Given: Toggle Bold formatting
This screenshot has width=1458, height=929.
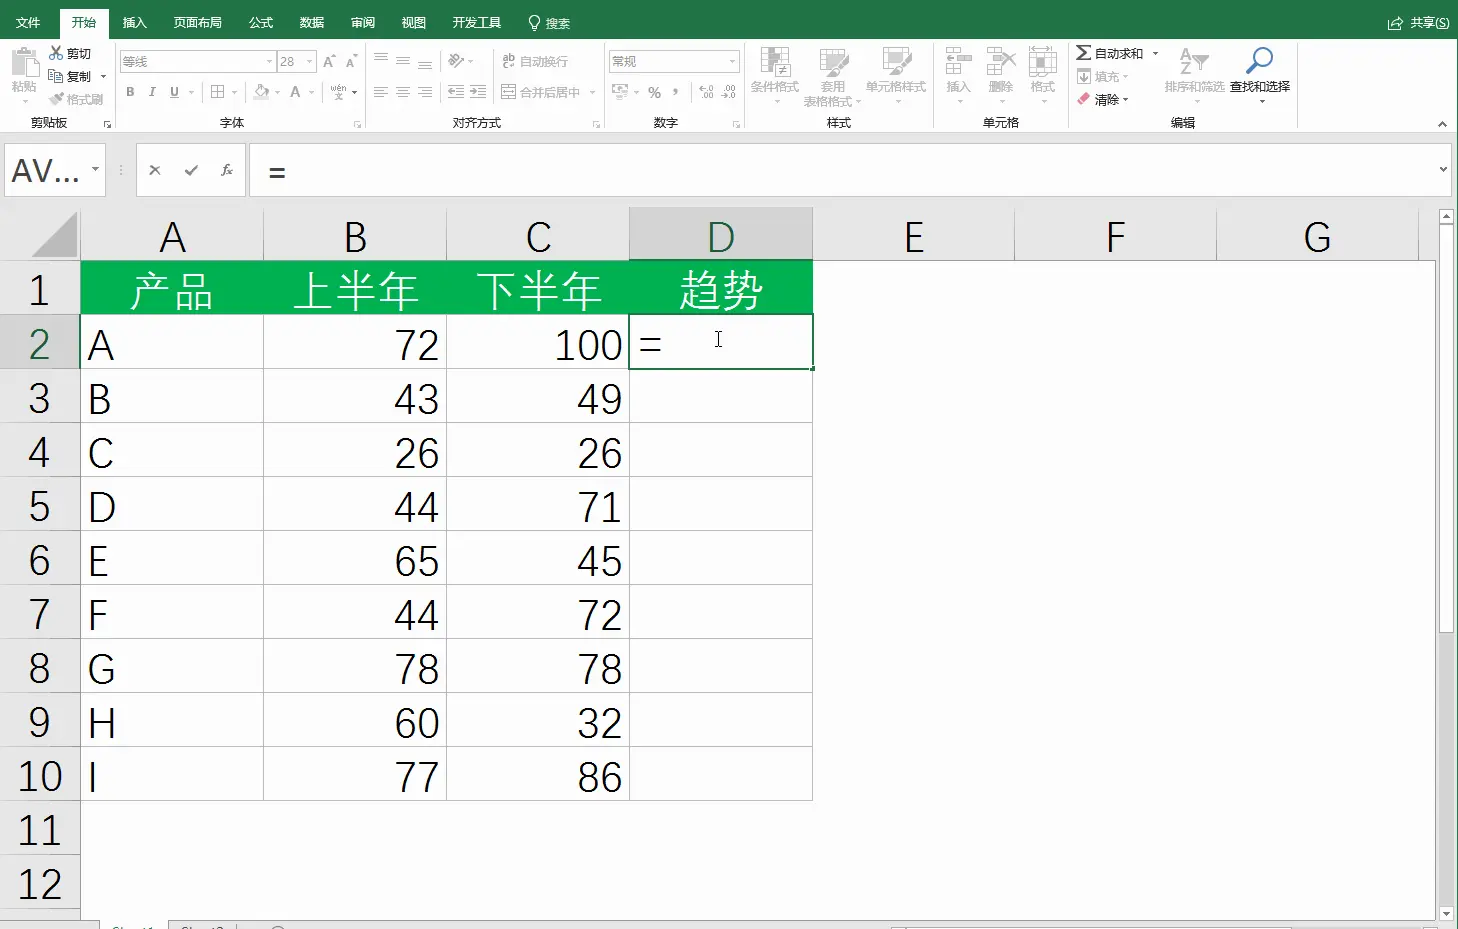Looking at the screenshot, I should click(130, 92).
